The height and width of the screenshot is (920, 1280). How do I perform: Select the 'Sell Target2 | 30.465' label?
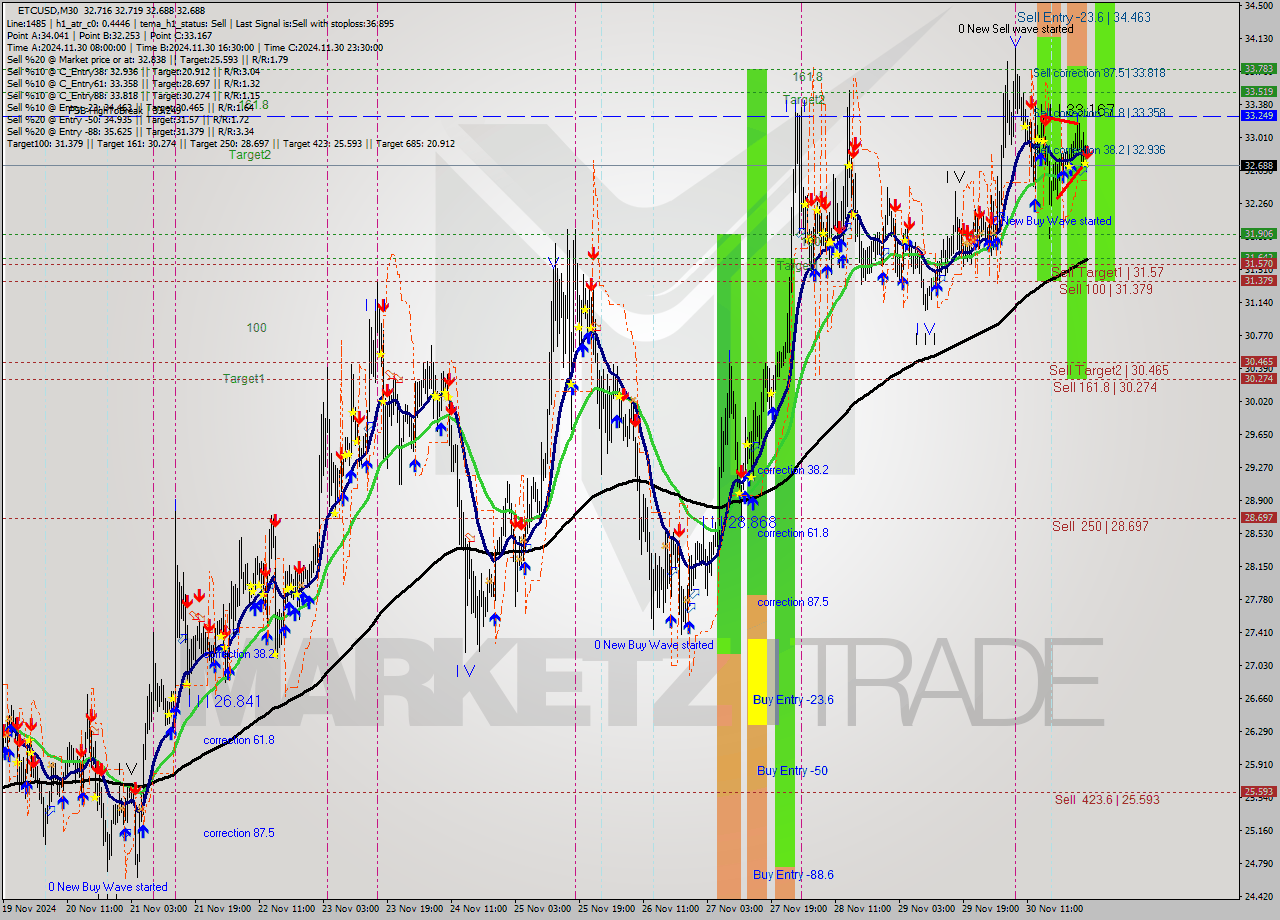[x=1109, y=370]
